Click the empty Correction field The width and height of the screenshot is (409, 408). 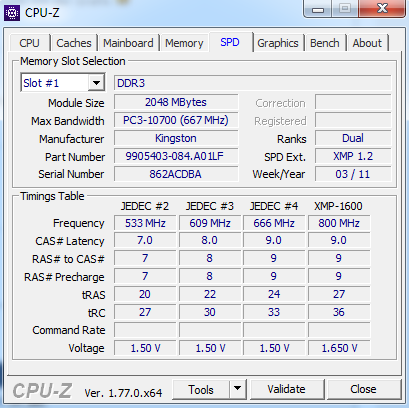pos(353,102)
